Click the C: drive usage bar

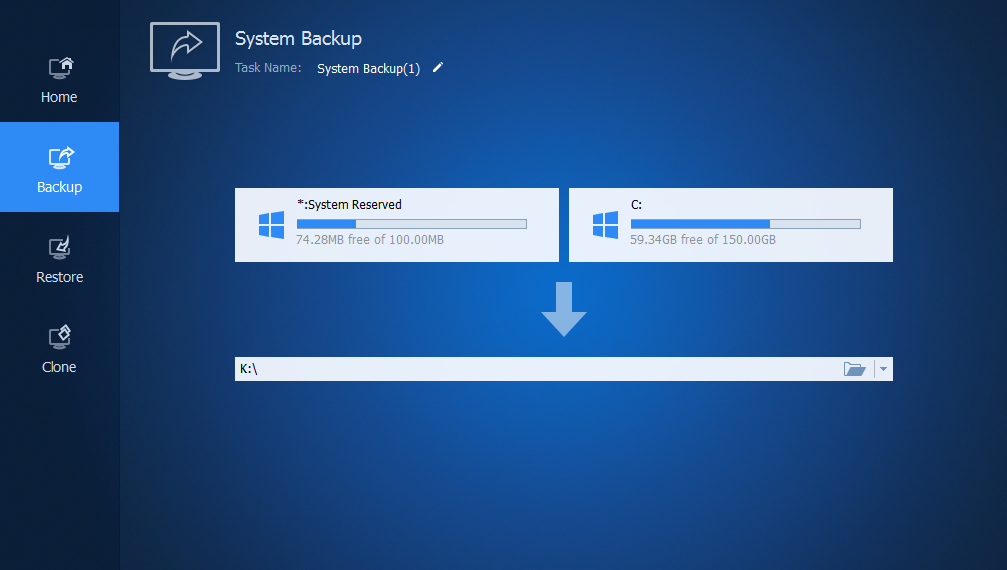[745, 224]
